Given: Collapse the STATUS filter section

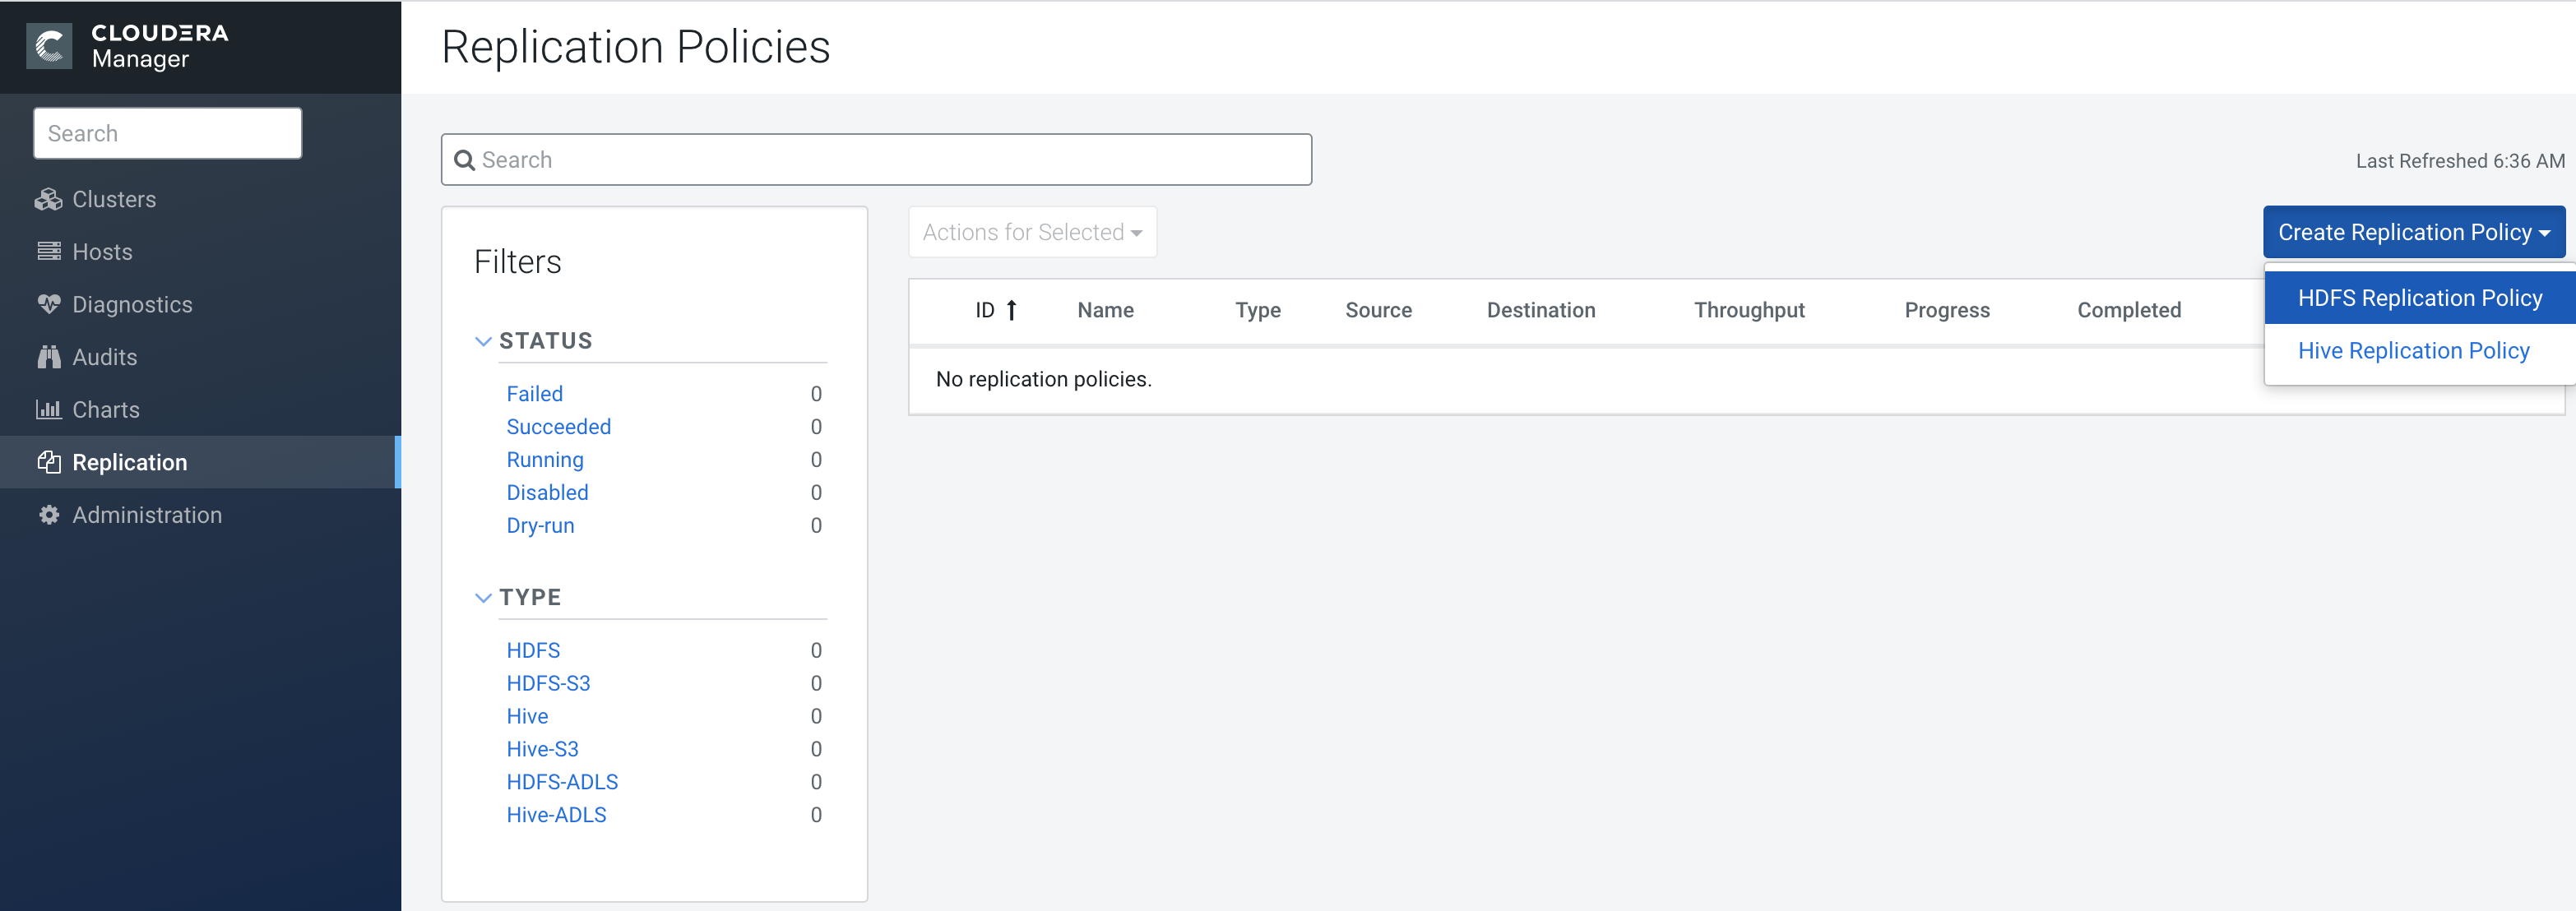Looking at the screenshot, I should click(x=483, y=341).
